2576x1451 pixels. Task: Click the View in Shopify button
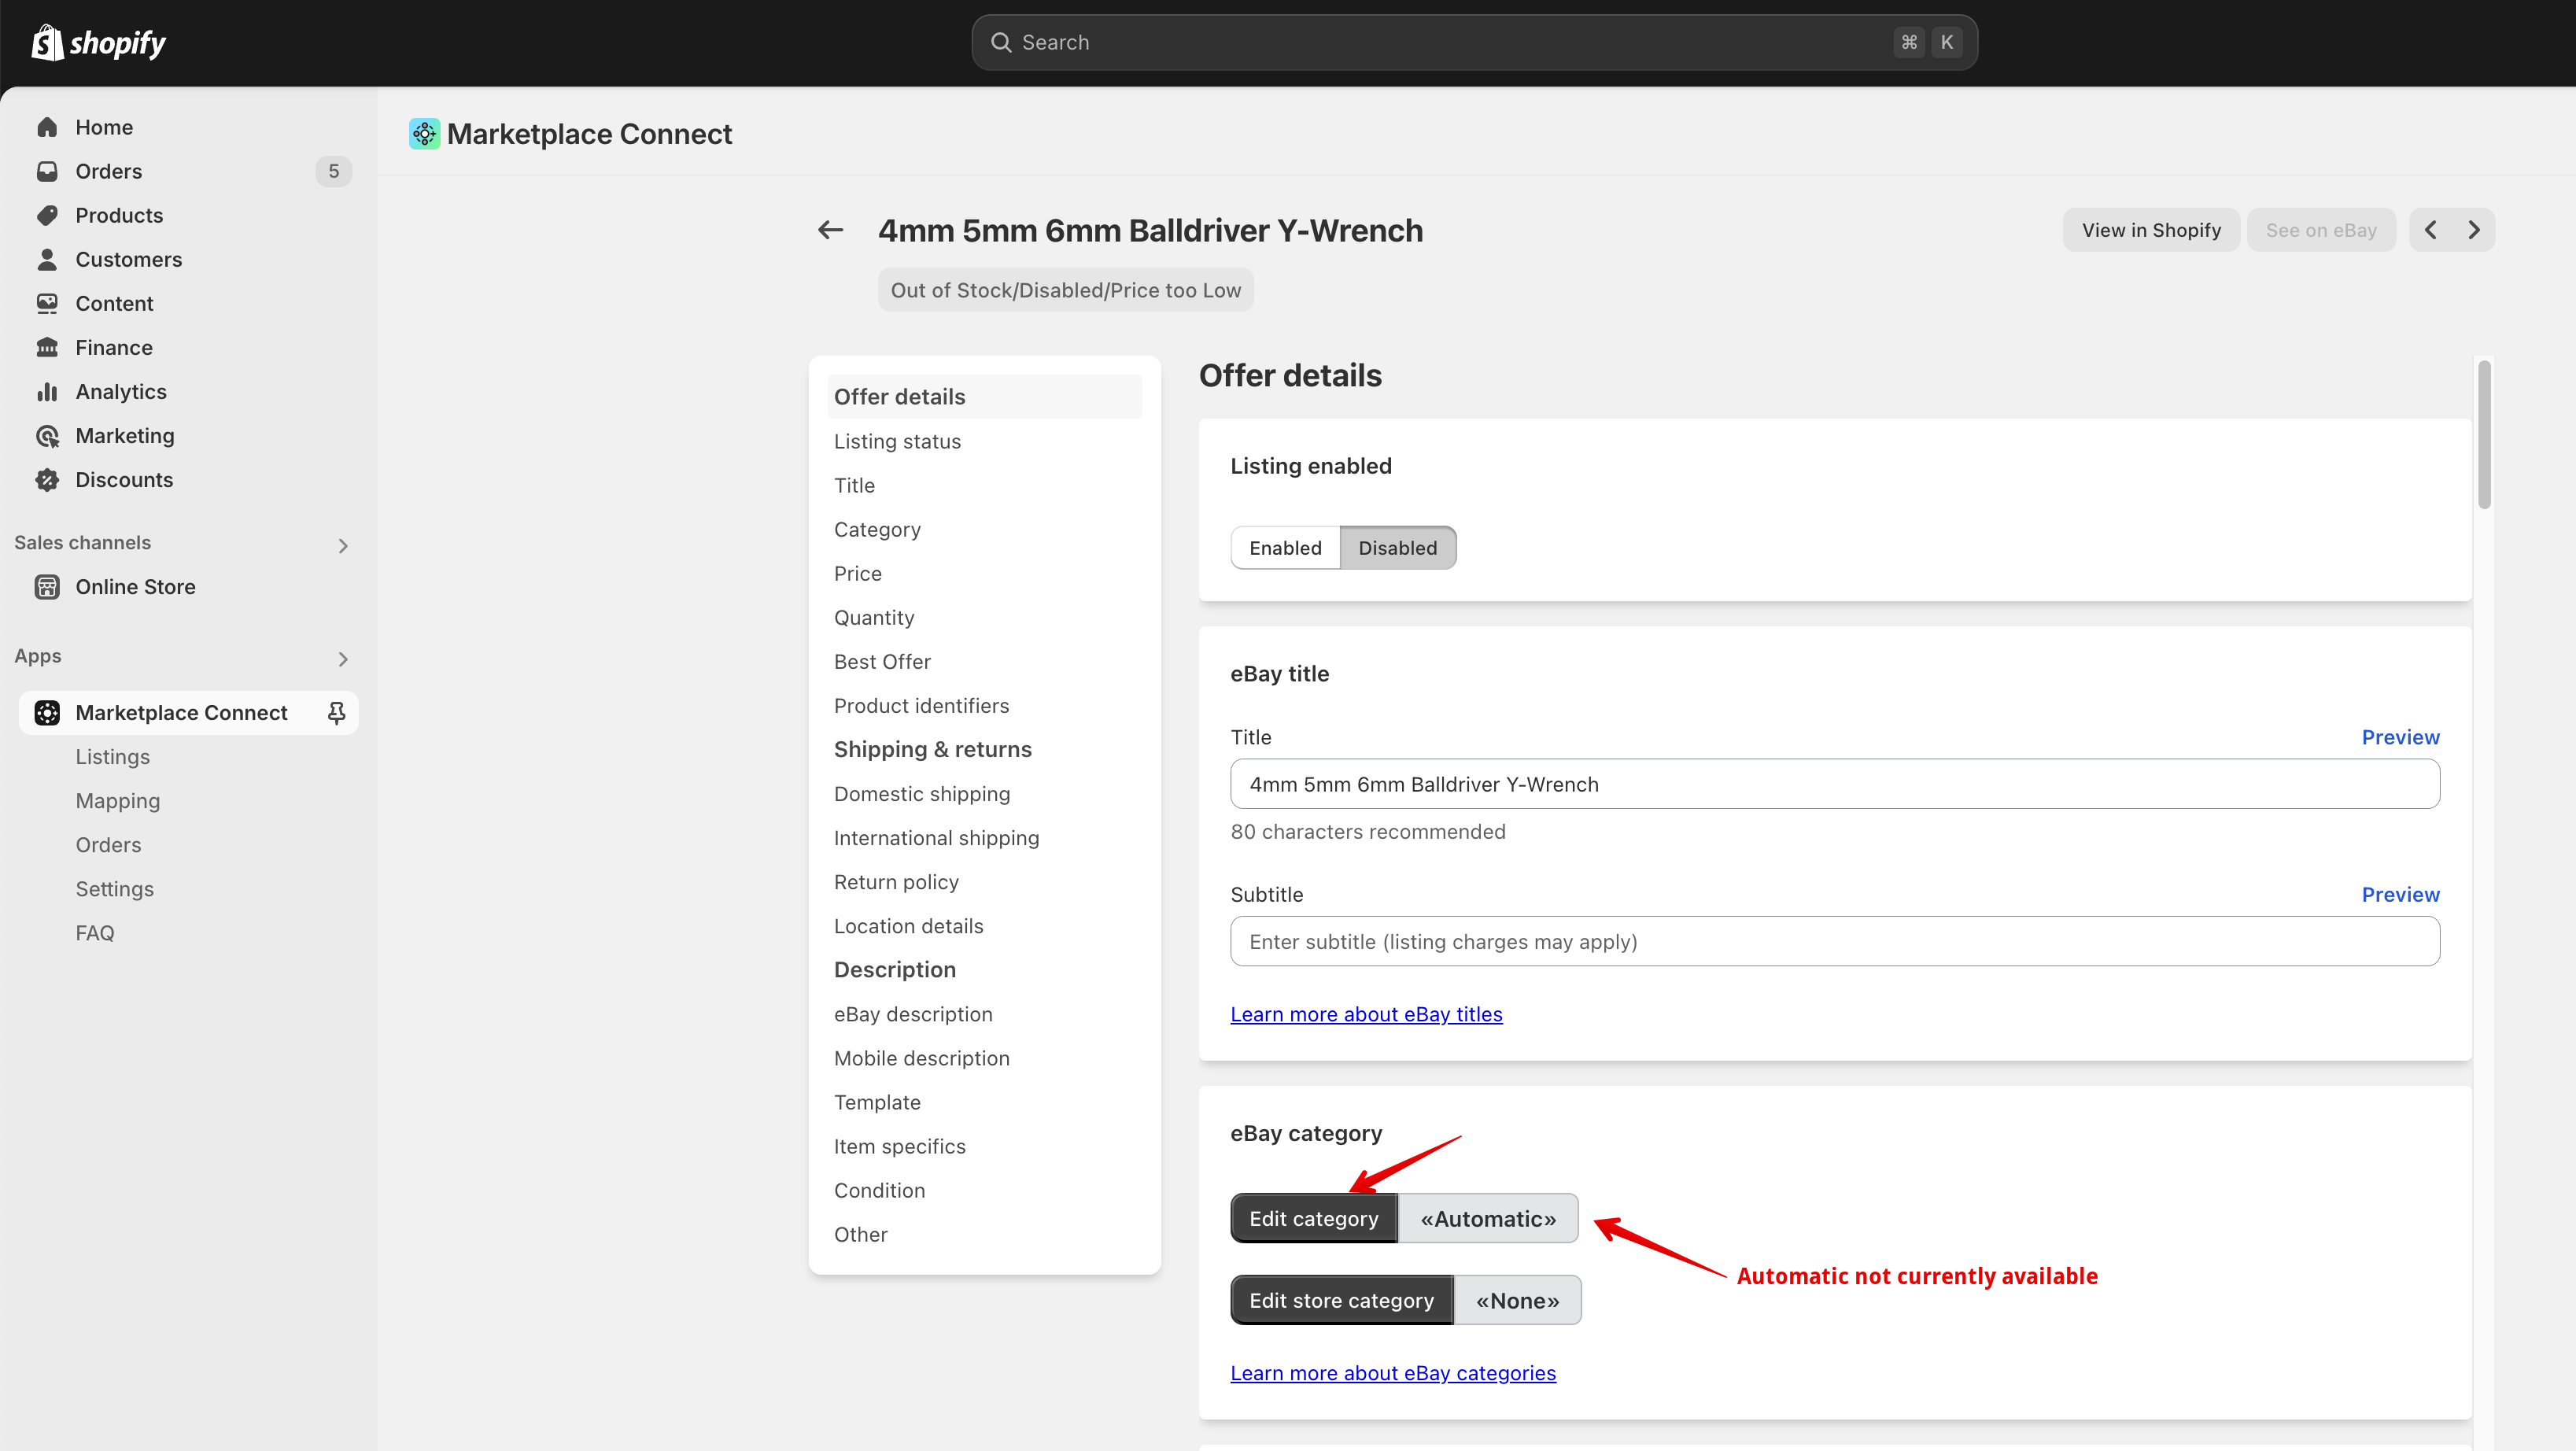[x=2151, y=230]
